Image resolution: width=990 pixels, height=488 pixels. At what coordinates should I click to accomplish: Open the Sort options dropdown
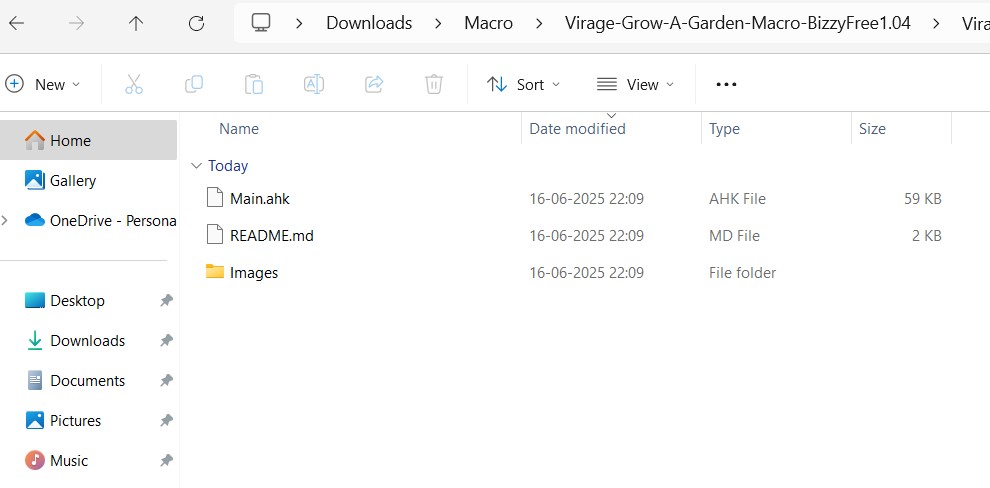(523, 84)
